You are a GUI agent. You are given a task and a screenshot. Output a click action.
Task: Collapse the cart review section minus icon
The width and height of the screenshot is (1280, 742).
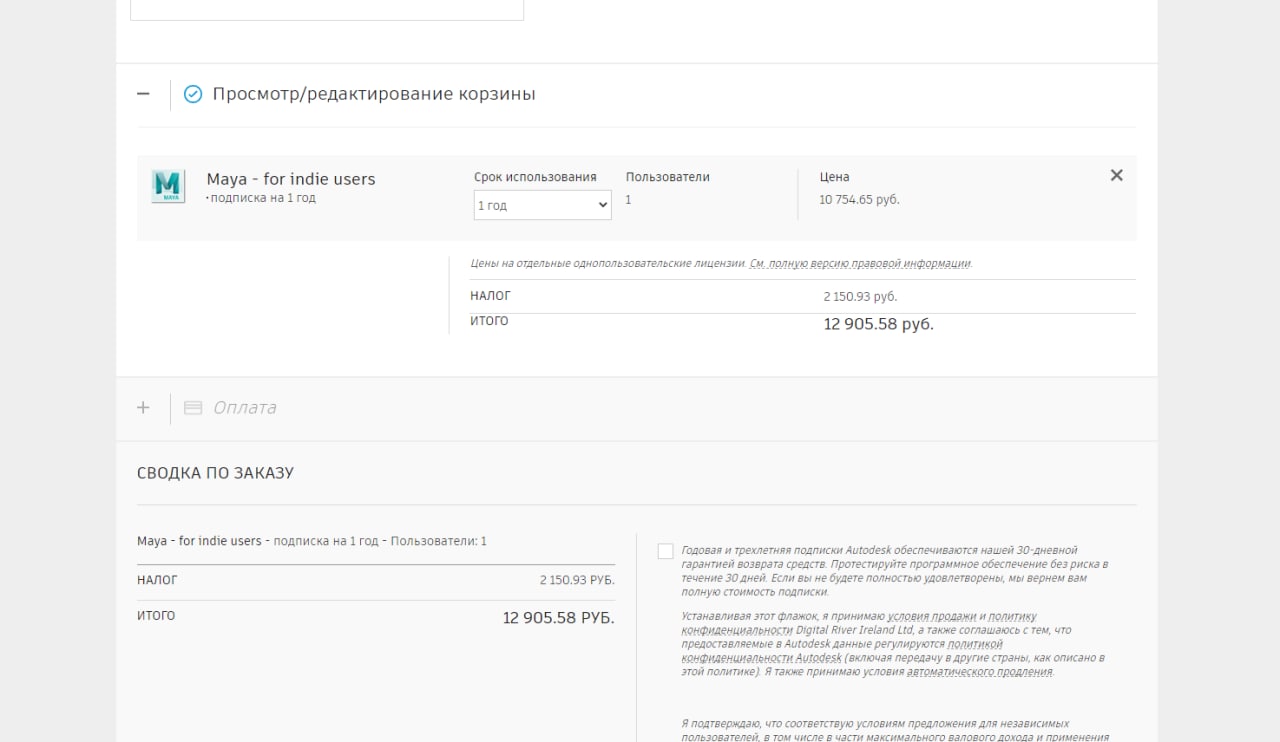(143, 94)
